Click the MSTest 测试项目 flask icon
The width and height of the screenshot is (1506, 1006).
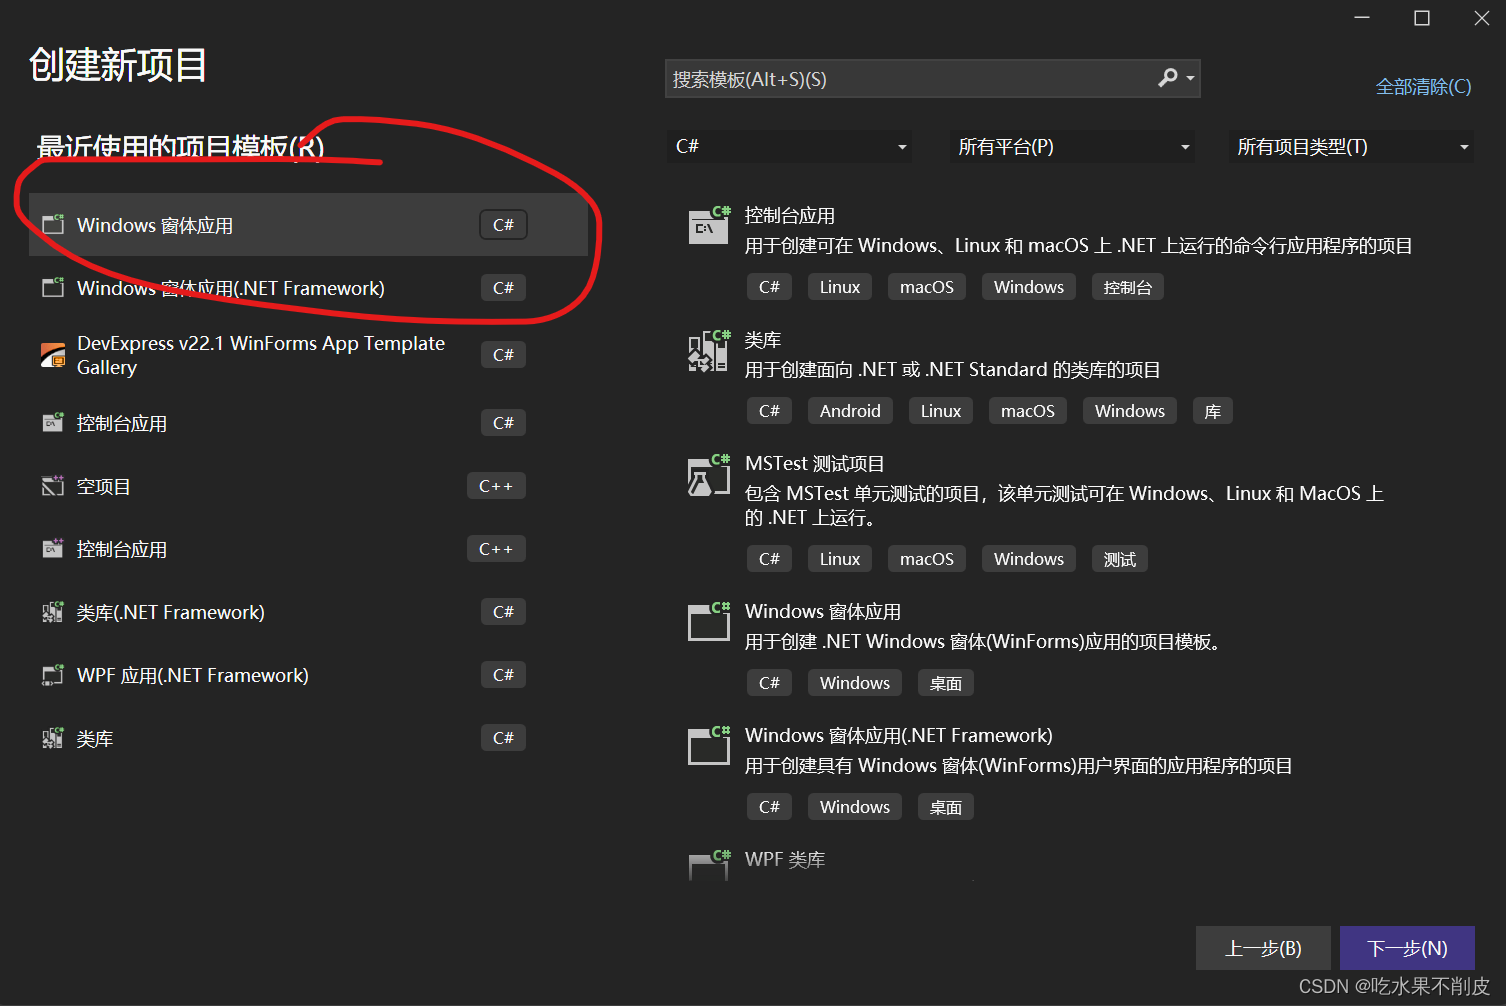click(x=709, y=475)
